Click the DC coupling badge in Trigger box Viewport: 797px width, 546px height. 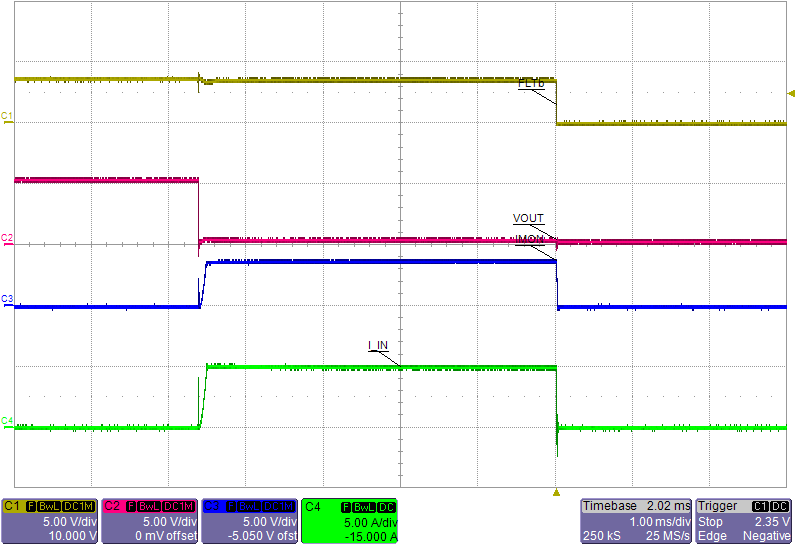[780, 507]
